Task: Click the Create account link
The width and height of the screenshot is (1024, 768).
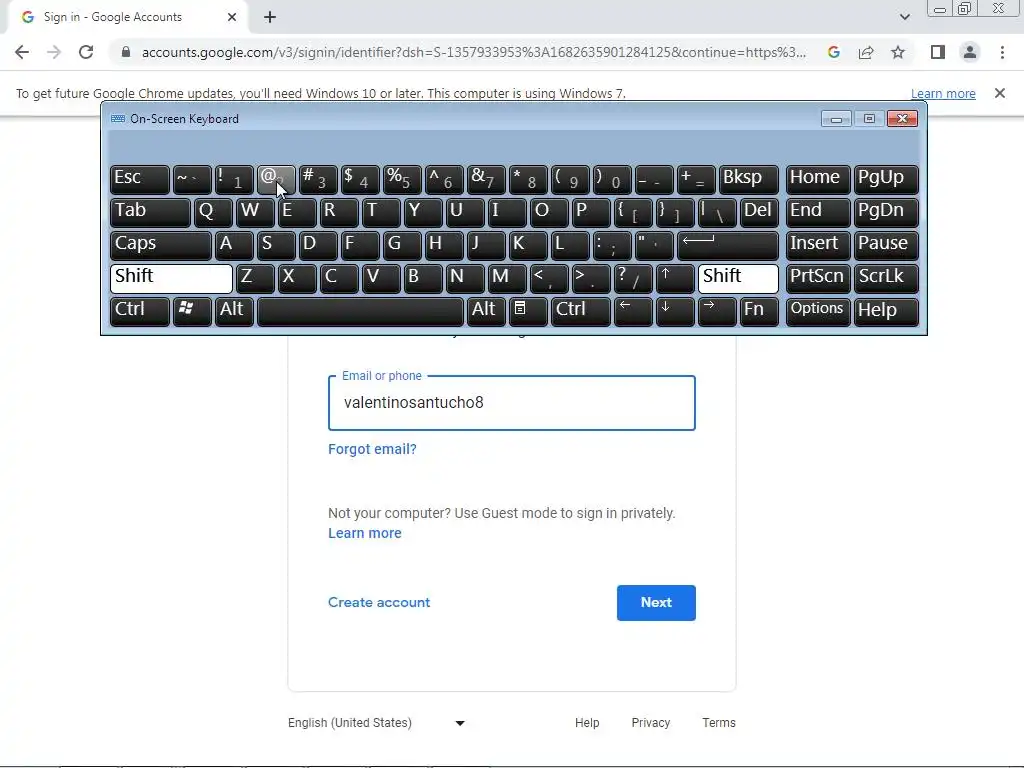Action: (379, 602)
